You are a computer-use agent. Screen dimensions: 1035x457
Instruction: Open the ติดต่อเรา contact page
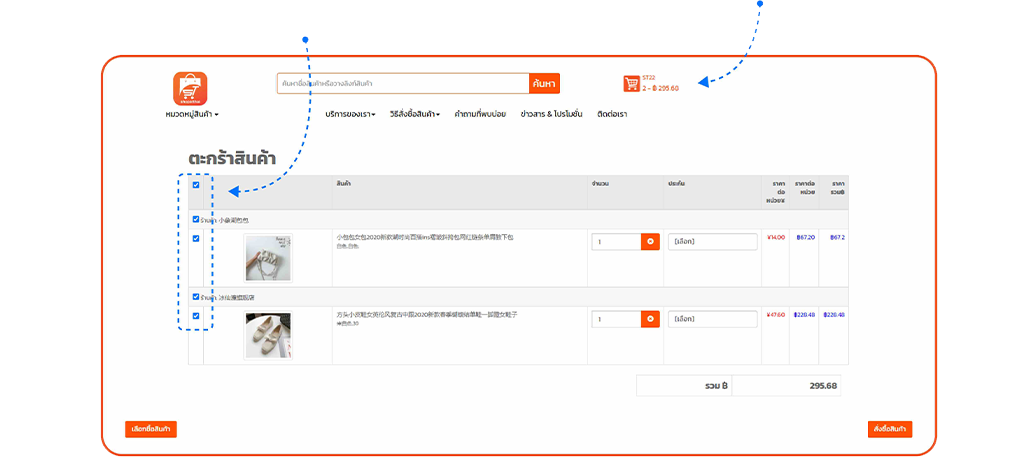coord(612,114)
